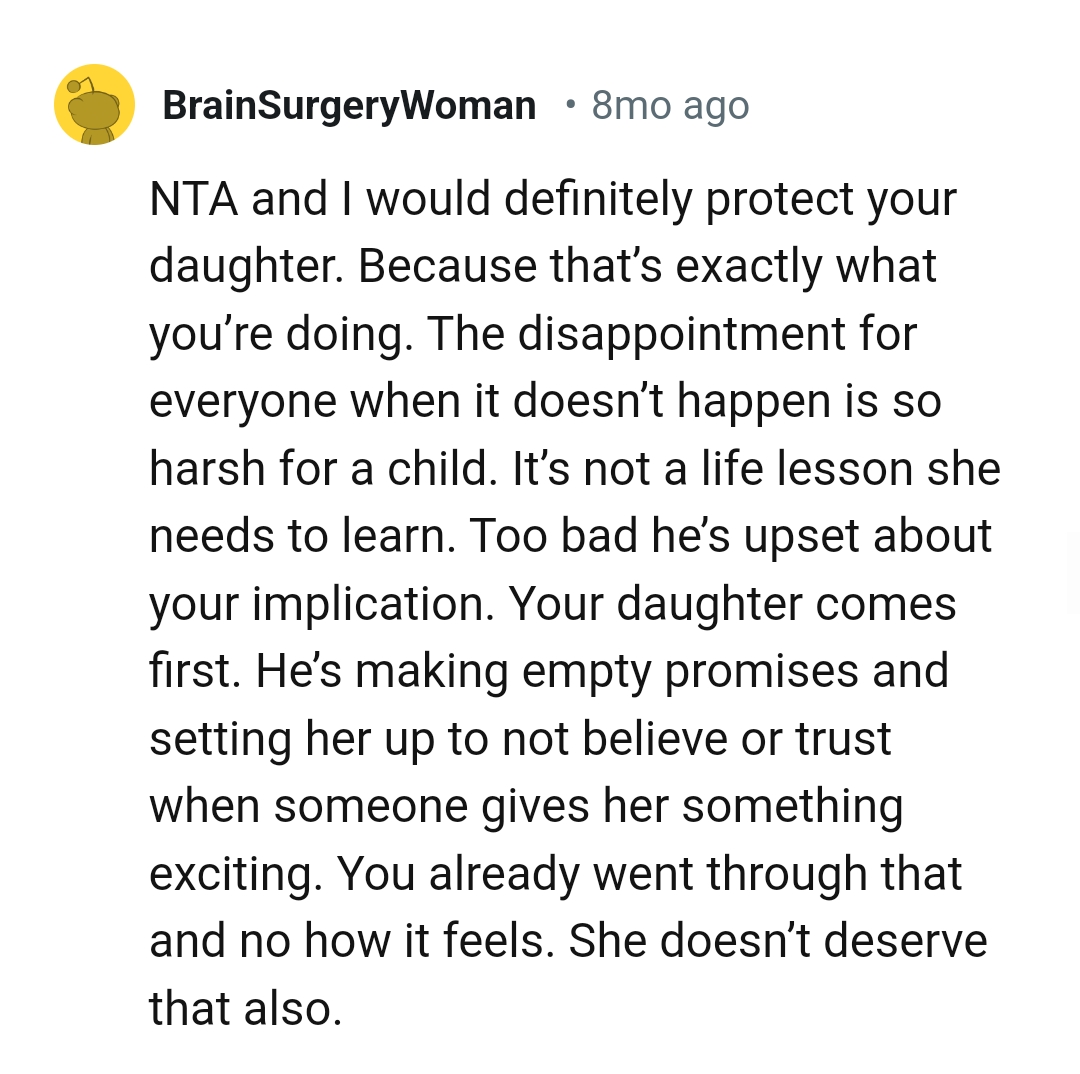Open BrainSurgeryWoman's user profile

(x=349, y=105)
